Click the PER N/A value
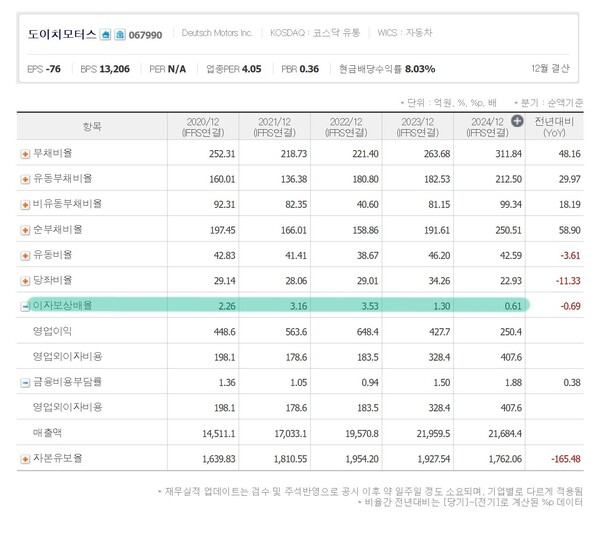This screenshot has height=533, width=600. (x=177, y=69)
